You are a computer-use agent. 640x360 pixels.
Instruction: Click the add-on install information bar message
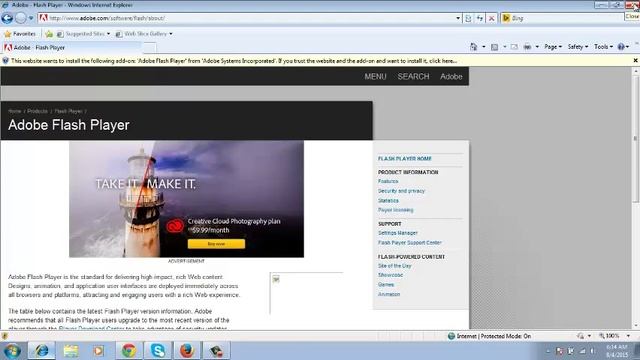click(x=234, y=61)
